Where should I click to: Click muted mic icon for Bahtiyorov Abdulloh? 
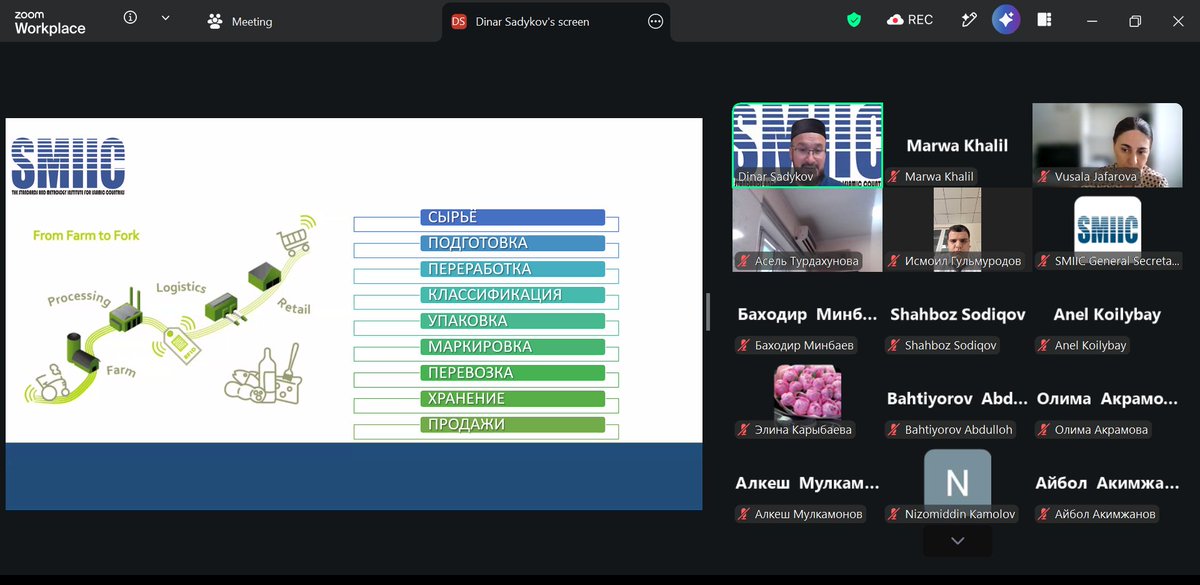point(894,430)
